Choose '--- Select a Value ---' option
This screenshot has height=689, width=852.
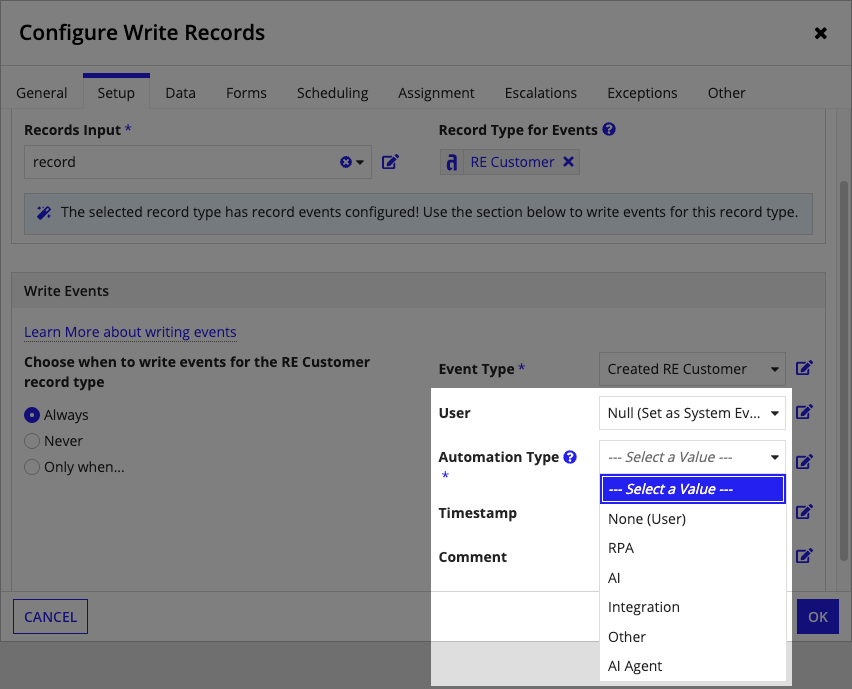click(x=693, y=489)
